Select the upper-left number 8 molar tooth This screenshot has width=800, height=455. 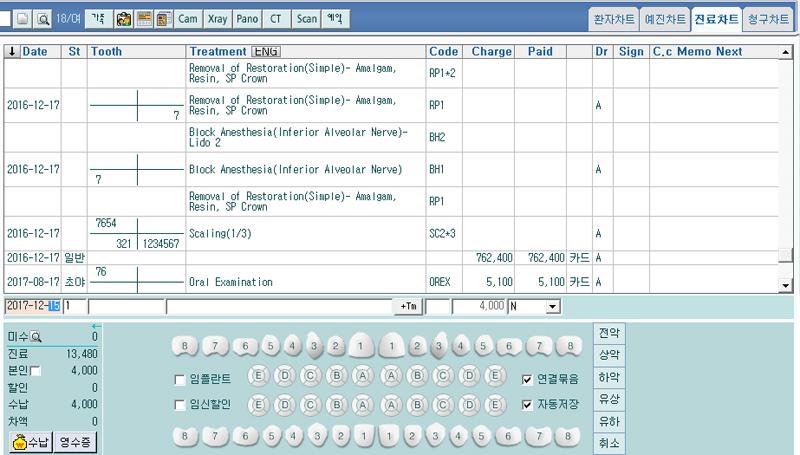click(184, 347)
